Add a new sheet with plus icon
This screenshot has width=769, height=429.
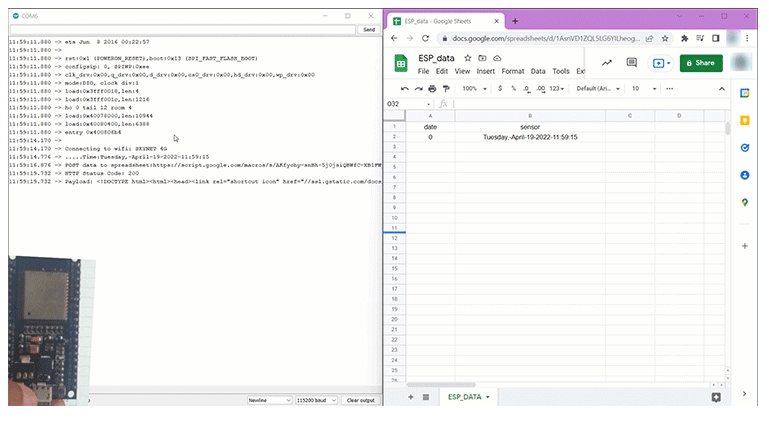point(410,397)
